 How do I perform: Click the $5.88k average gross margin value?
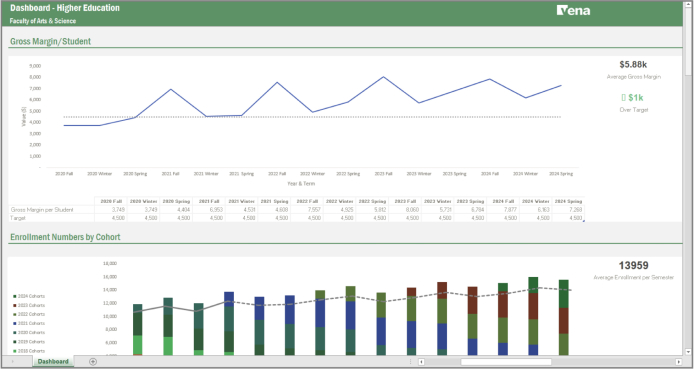click(633, 65)
